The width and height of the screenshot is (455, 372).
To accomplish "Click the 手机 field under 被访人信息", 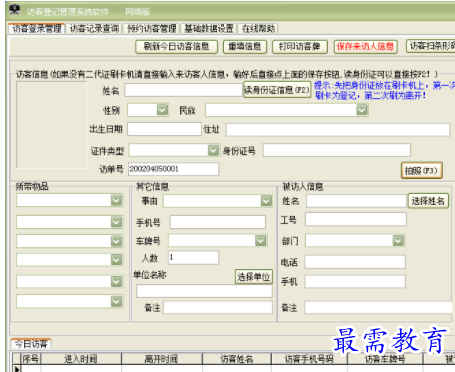I will tap(355, 282).
